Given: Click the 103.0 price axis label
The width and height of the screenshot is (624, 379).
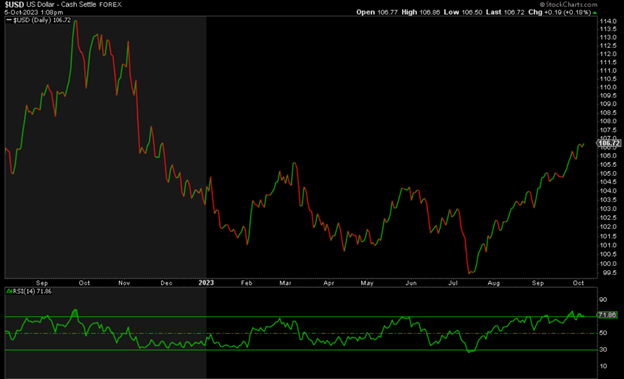Looking at the screenshot, I should point(608,209).
